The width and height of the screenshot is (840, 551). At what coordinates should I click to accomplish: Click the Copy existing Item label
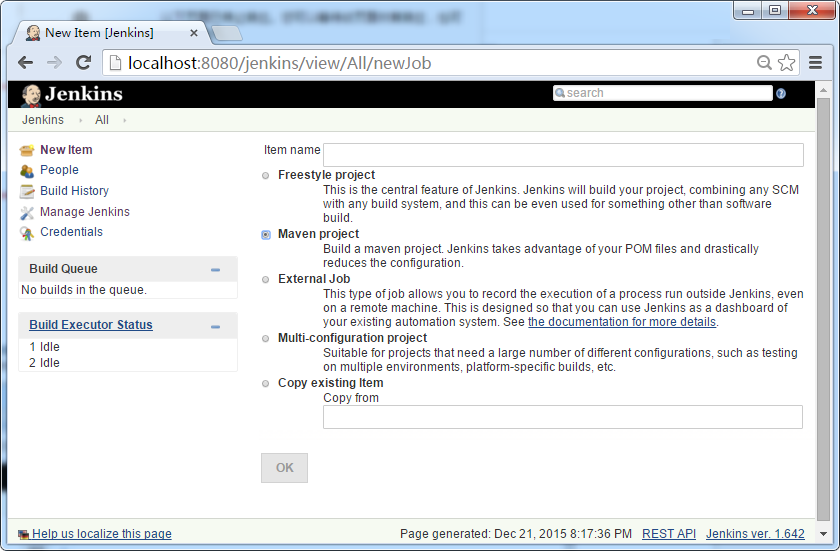coord(331,383)
